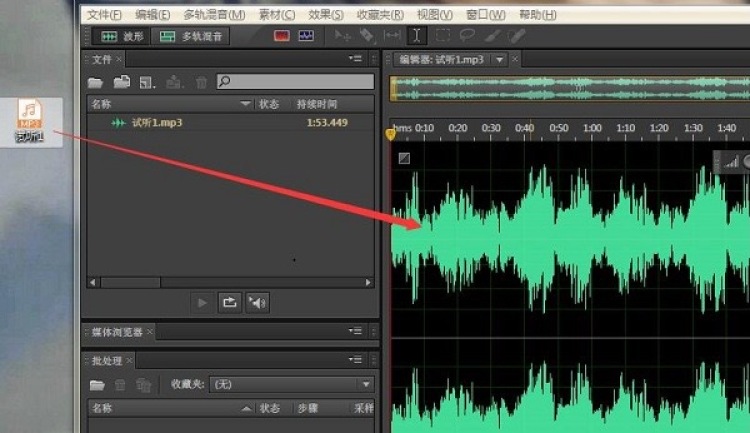Activate the 批处理 panel tab
This screenshot has width=750, height=433.
tap(107, 361)
